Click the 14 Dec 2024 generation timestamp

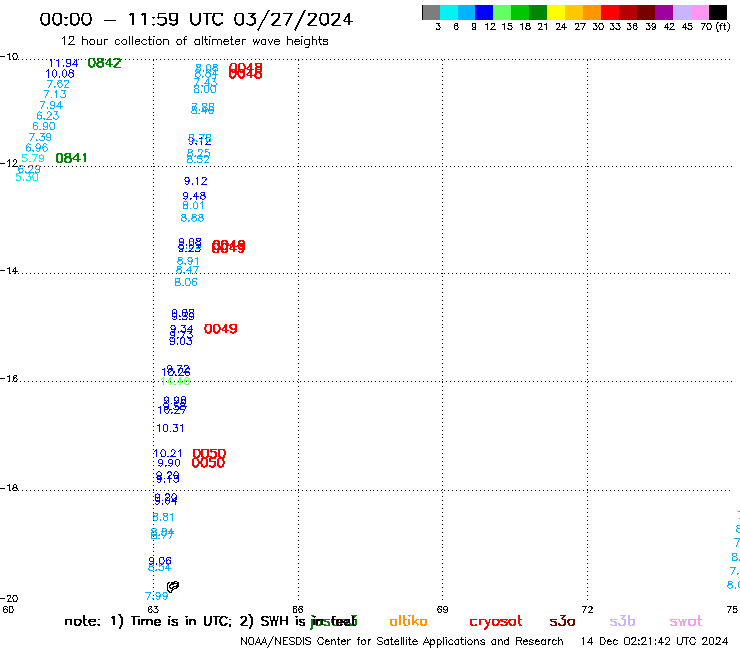click(x=654, y=642)
